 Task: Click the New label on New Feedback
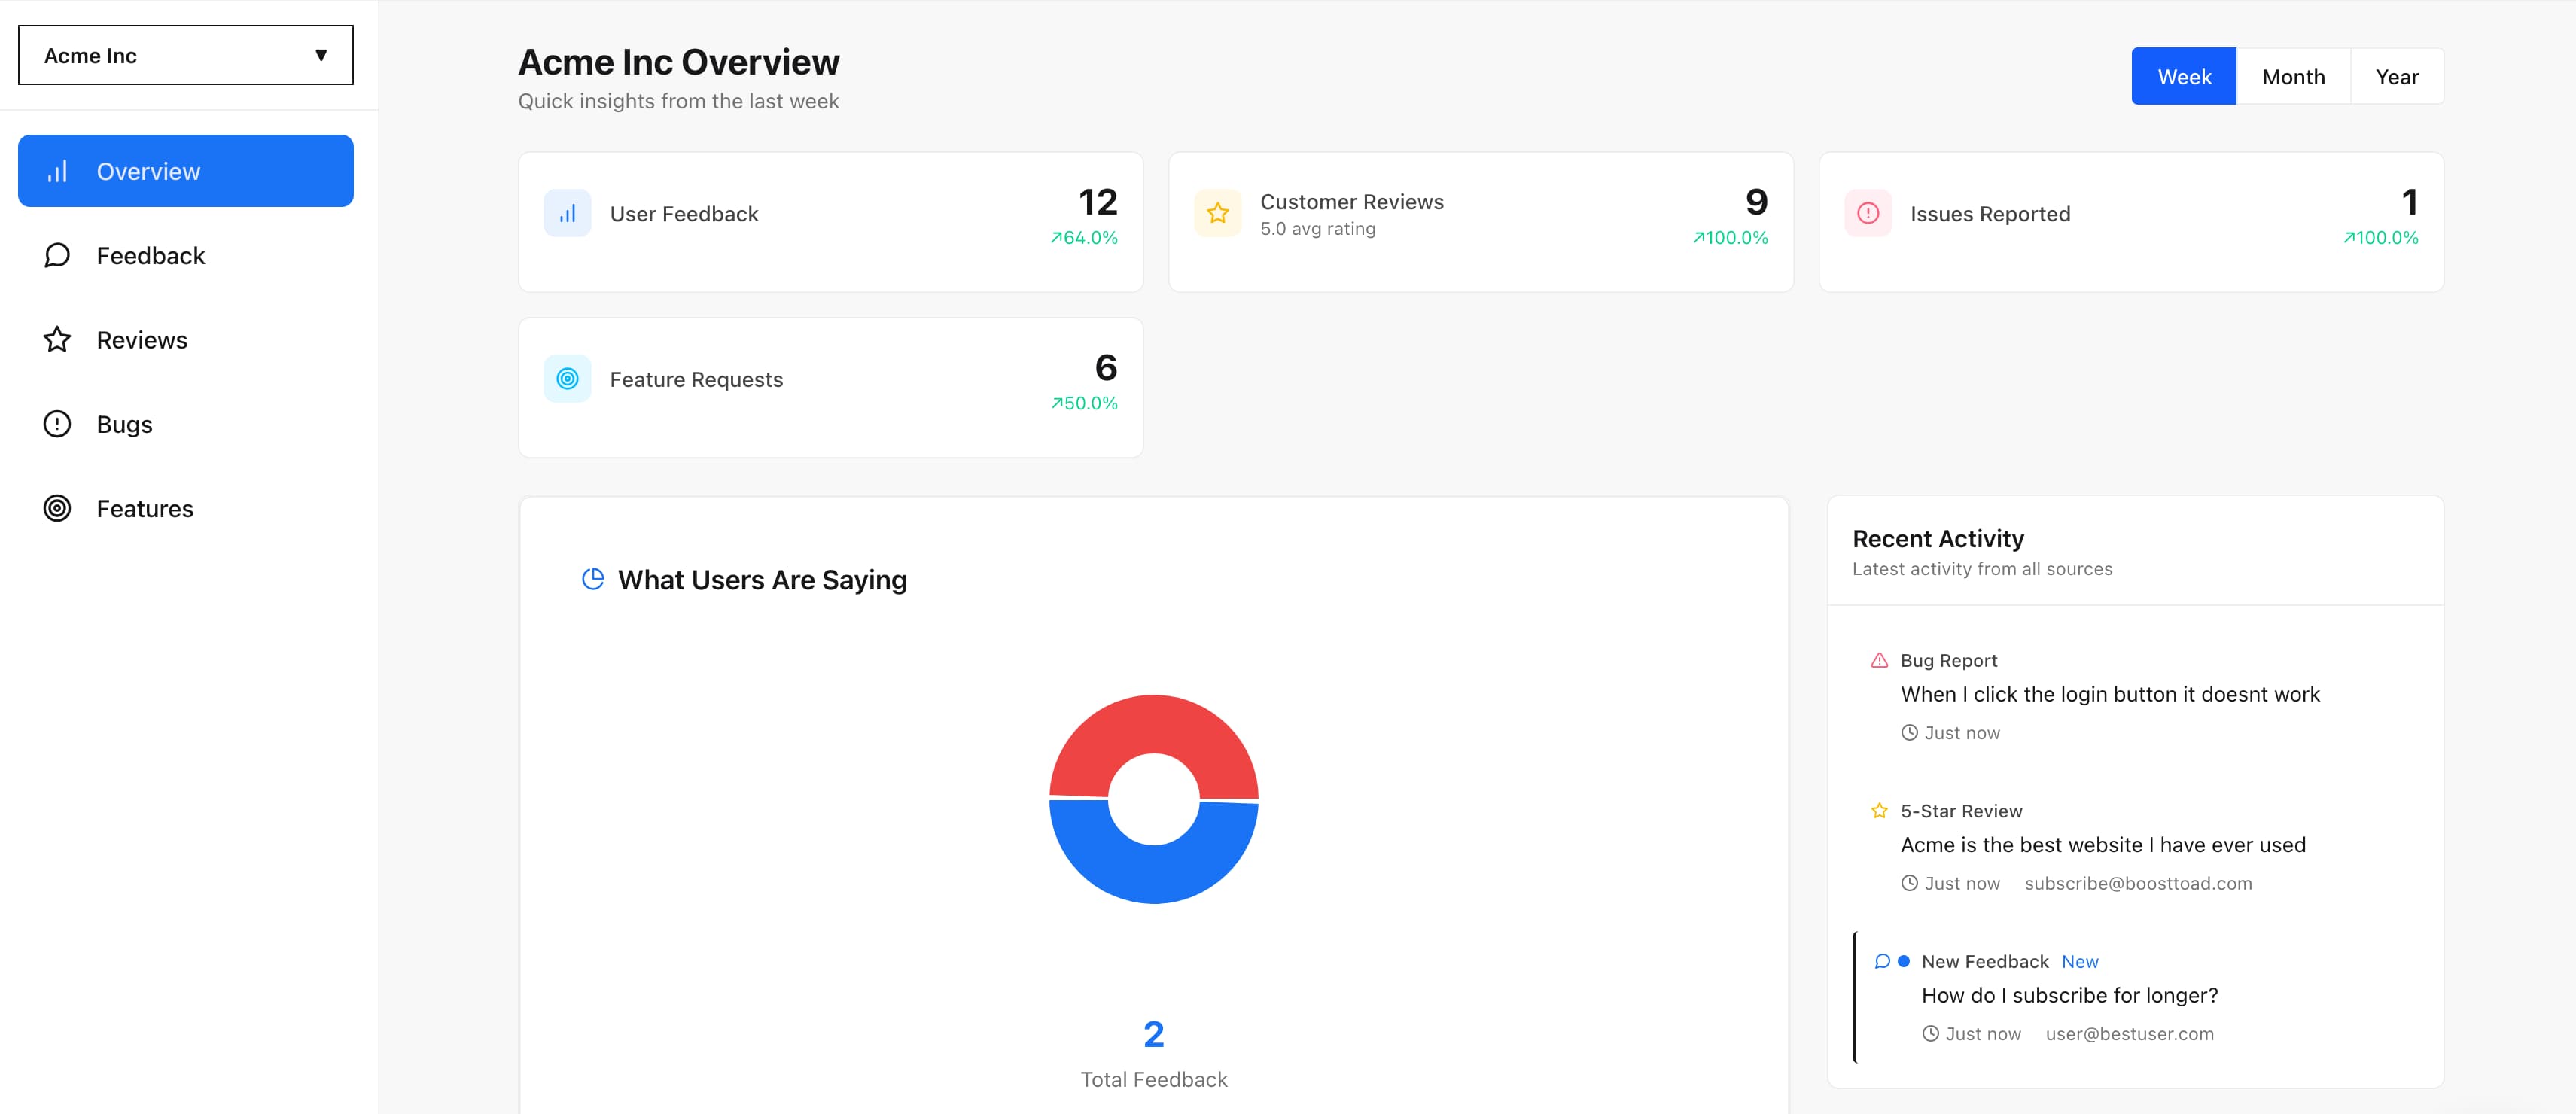2080,961
